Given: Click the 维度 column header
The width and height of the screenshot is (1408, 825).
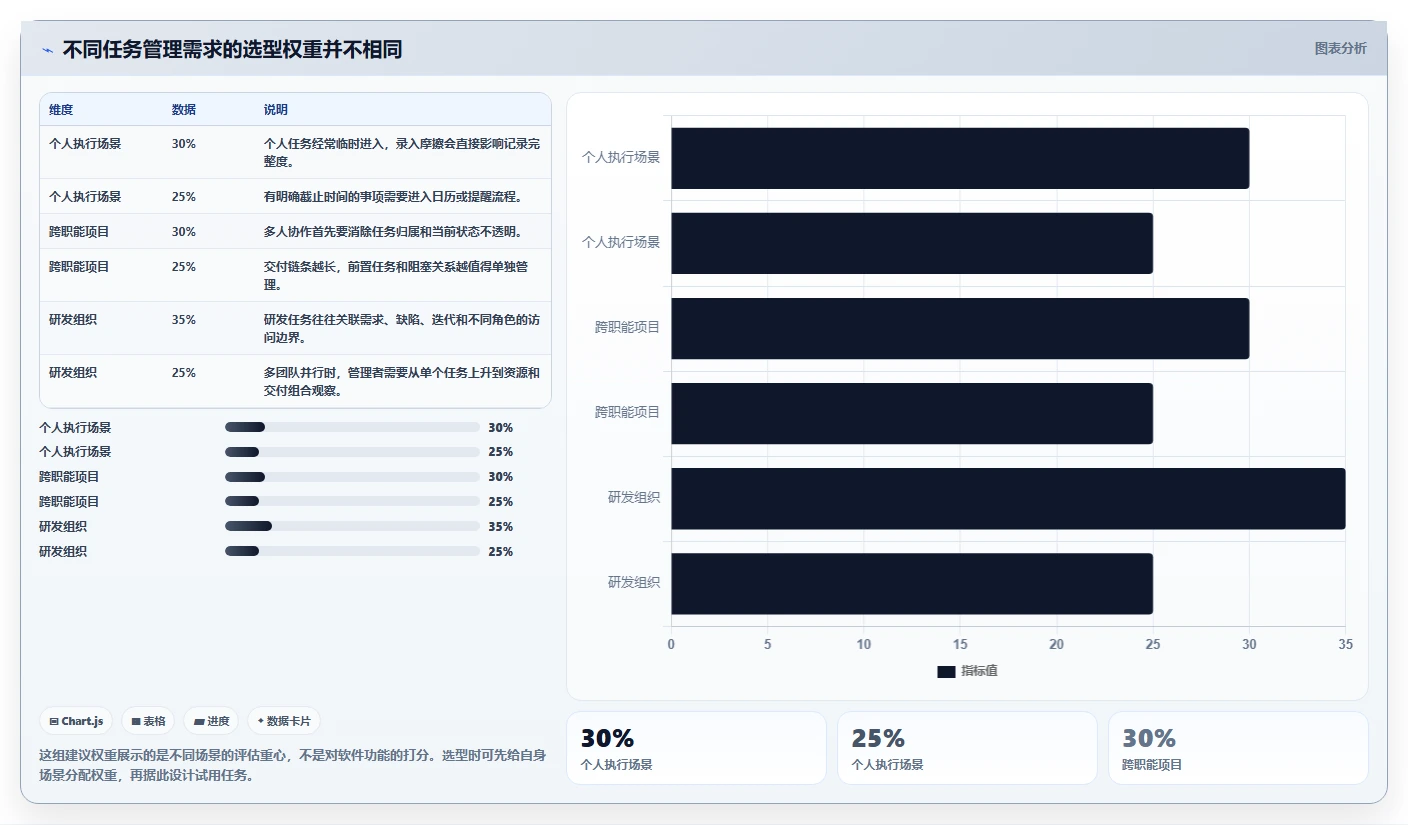Looking at the screenshot, I should (61, 110).
